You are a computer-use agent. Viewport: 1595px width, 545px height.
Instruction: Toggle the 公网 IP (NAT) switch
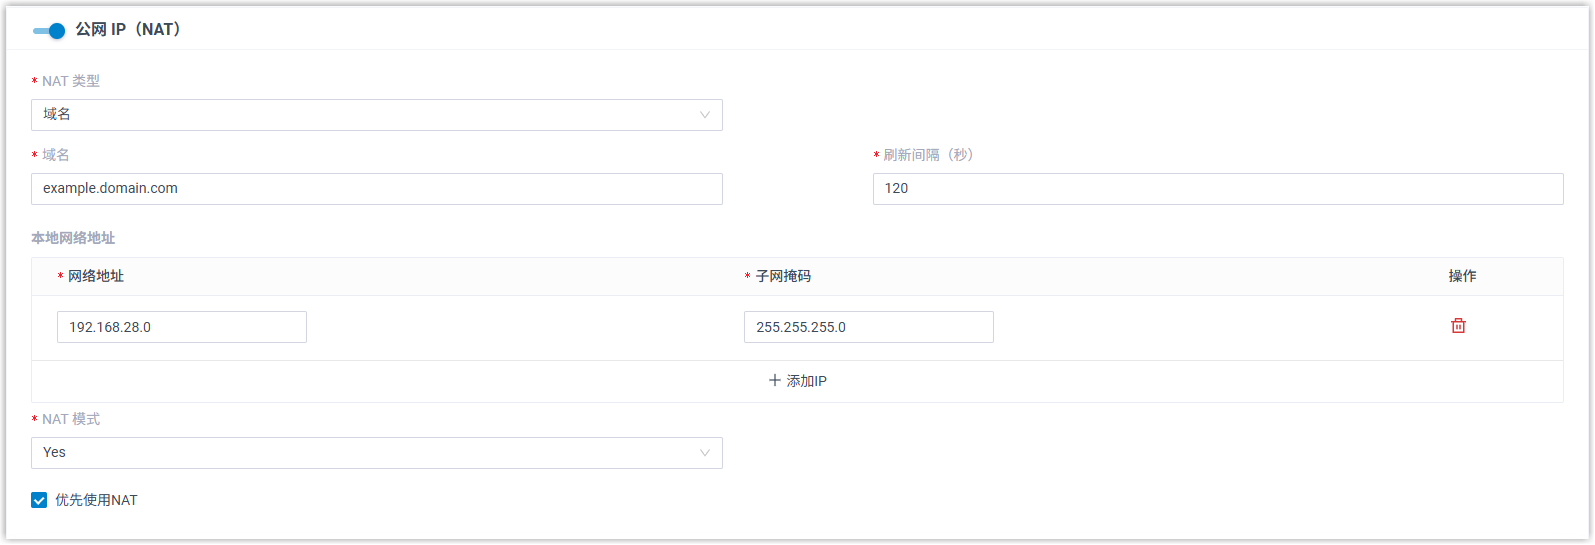point(48,31)
